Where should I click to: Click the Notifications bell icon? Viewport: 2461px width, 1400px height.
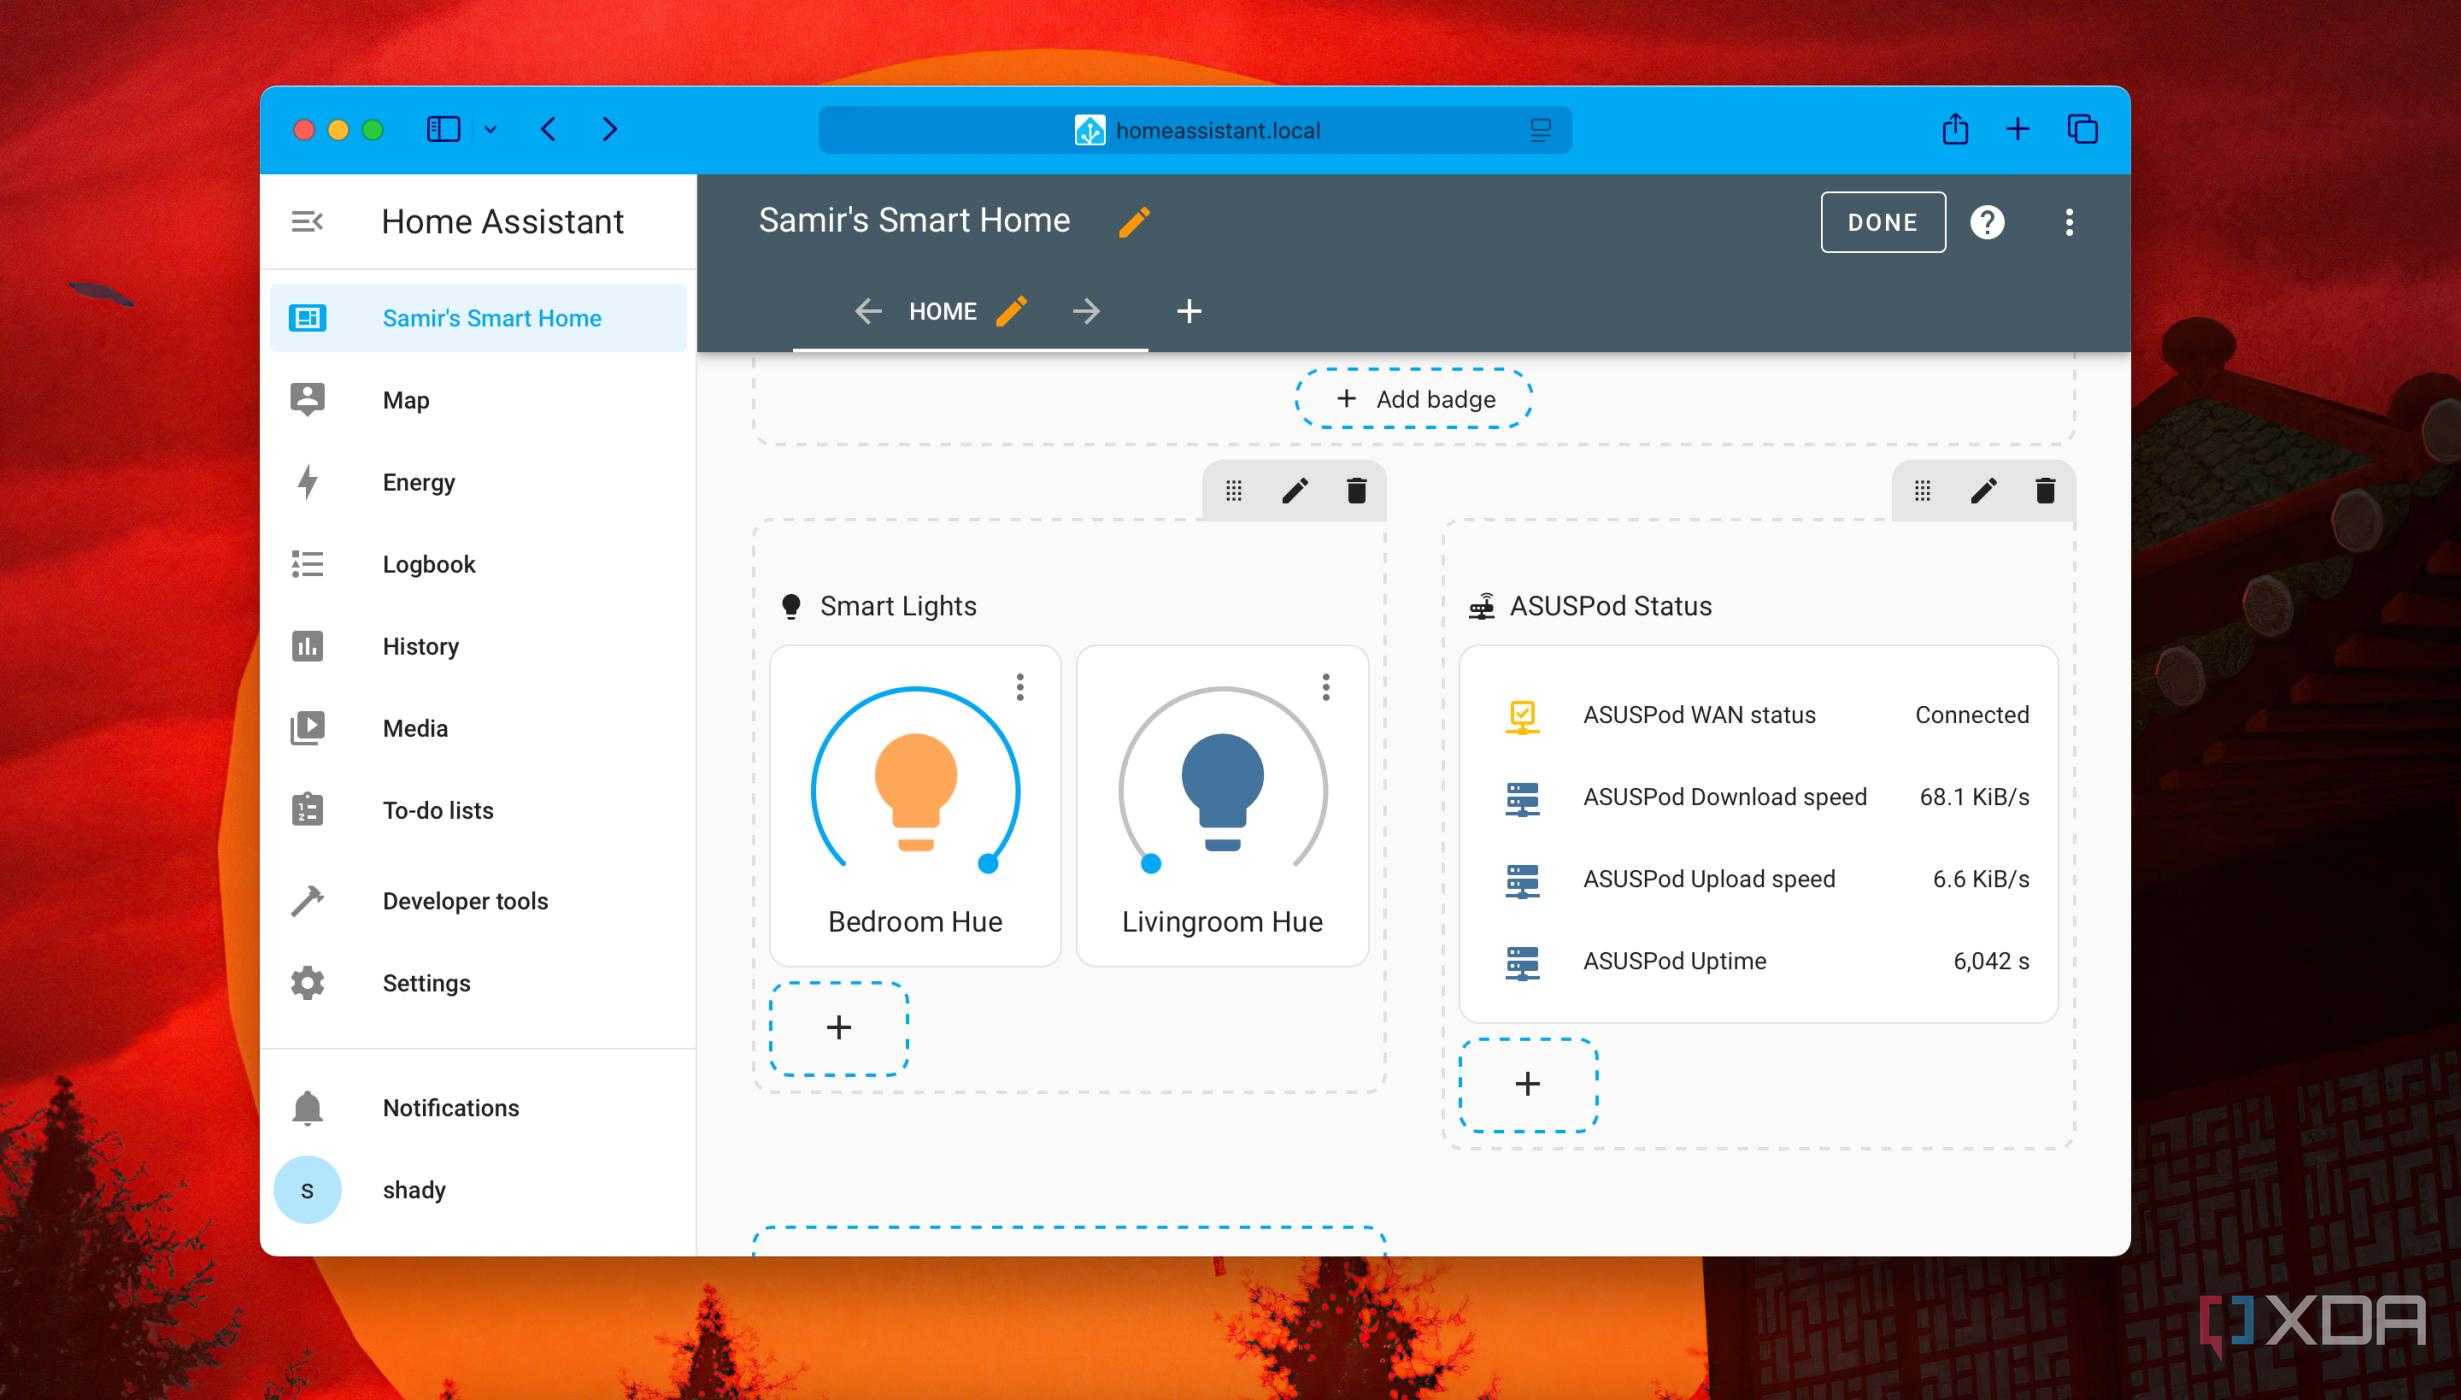coord(307,1108)
